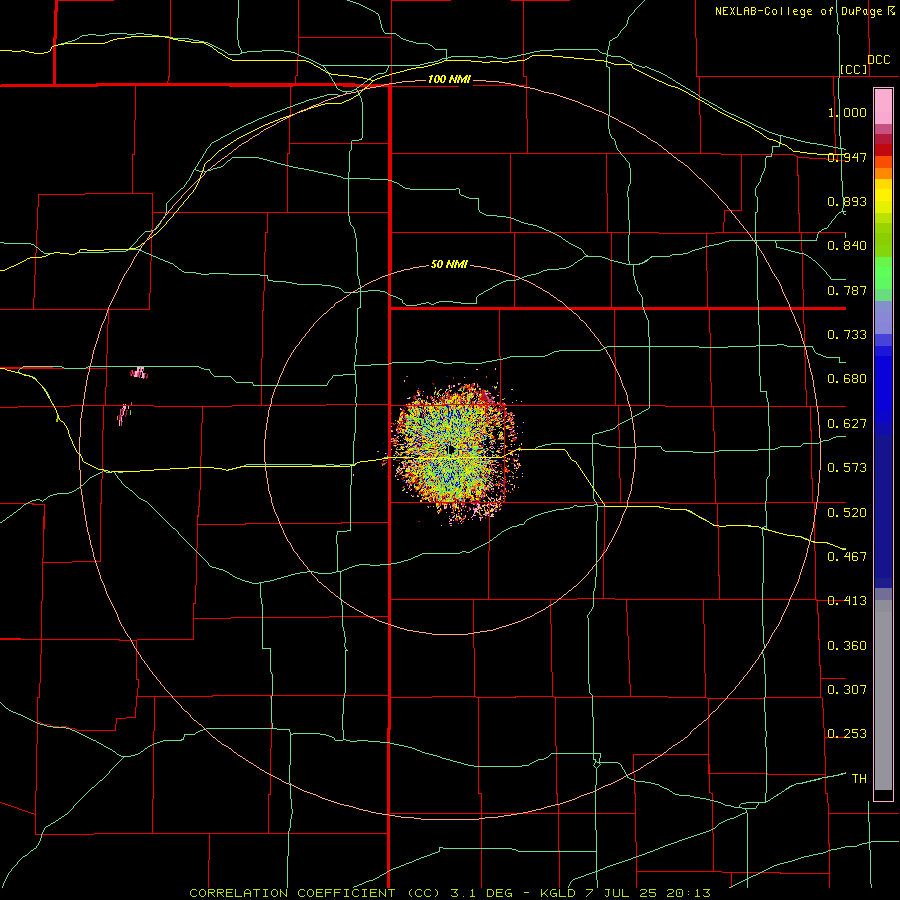This screenshot has height=900, width=900.
Task: Click the 1.000 colorbar value
Action: [847, 112]
